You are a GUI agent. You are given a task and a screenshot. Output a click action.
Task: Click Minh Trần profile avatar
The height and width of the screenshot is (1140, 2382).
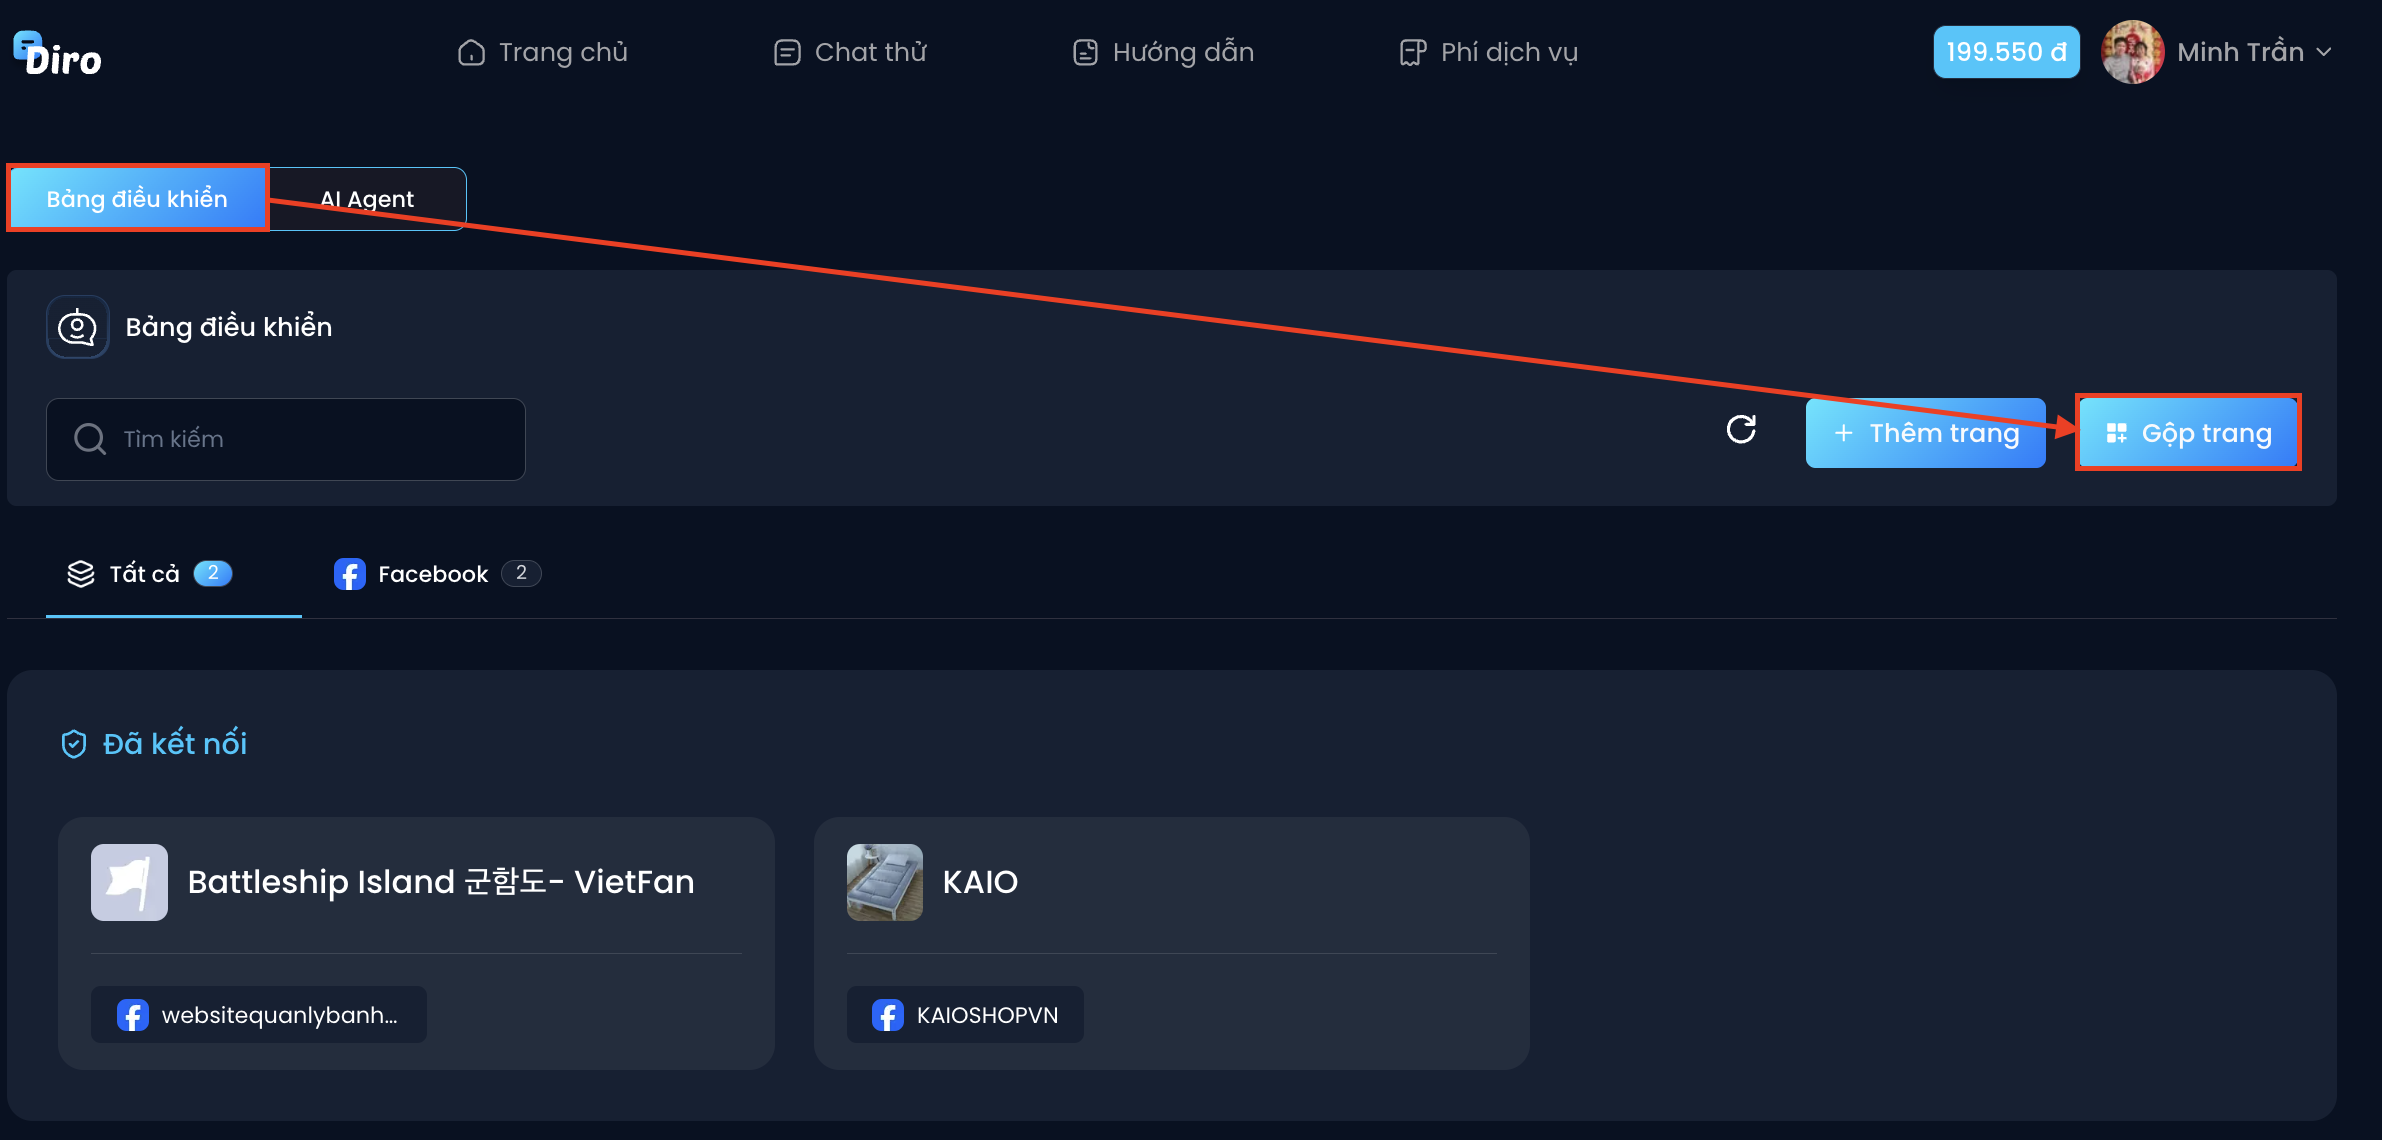pos(2132,52)
